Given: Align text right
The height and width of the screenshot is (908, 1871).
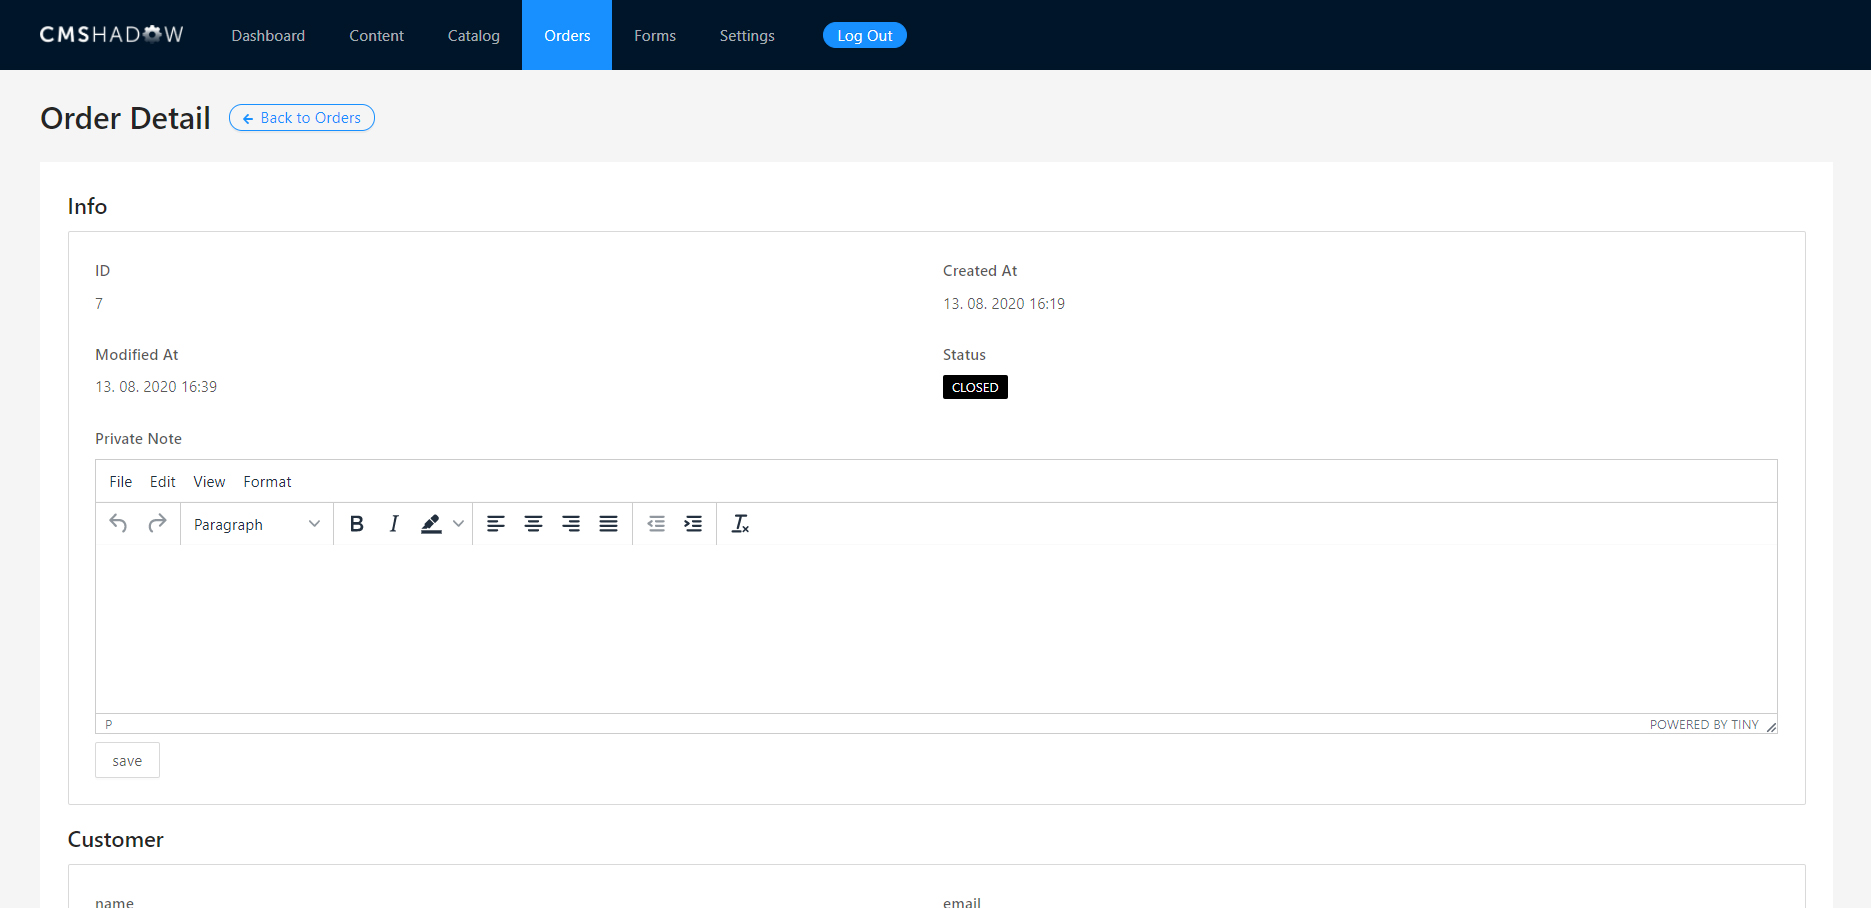Looking at the screenshot, I should [x=571, y=524].
